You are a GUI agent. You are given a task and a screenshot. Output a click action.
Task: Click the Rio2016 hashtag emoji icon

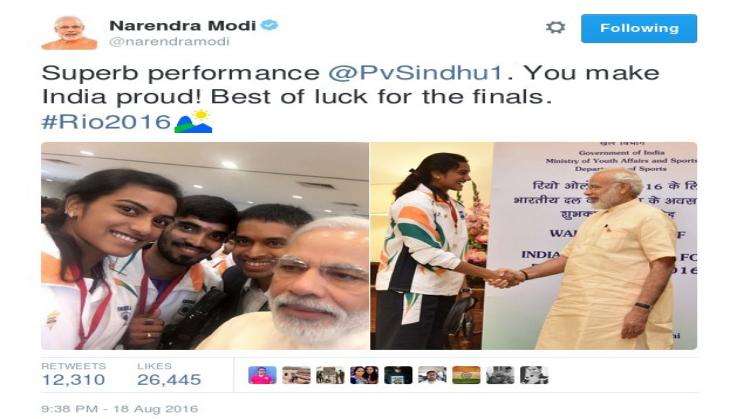point(193,122)
